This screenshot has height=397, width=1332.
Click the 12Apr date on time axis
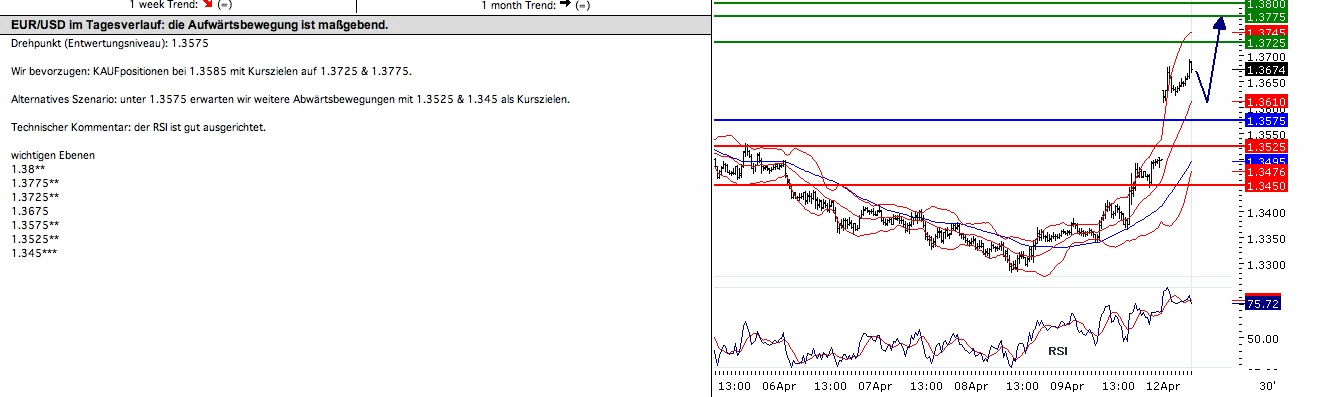(1164, 386)
